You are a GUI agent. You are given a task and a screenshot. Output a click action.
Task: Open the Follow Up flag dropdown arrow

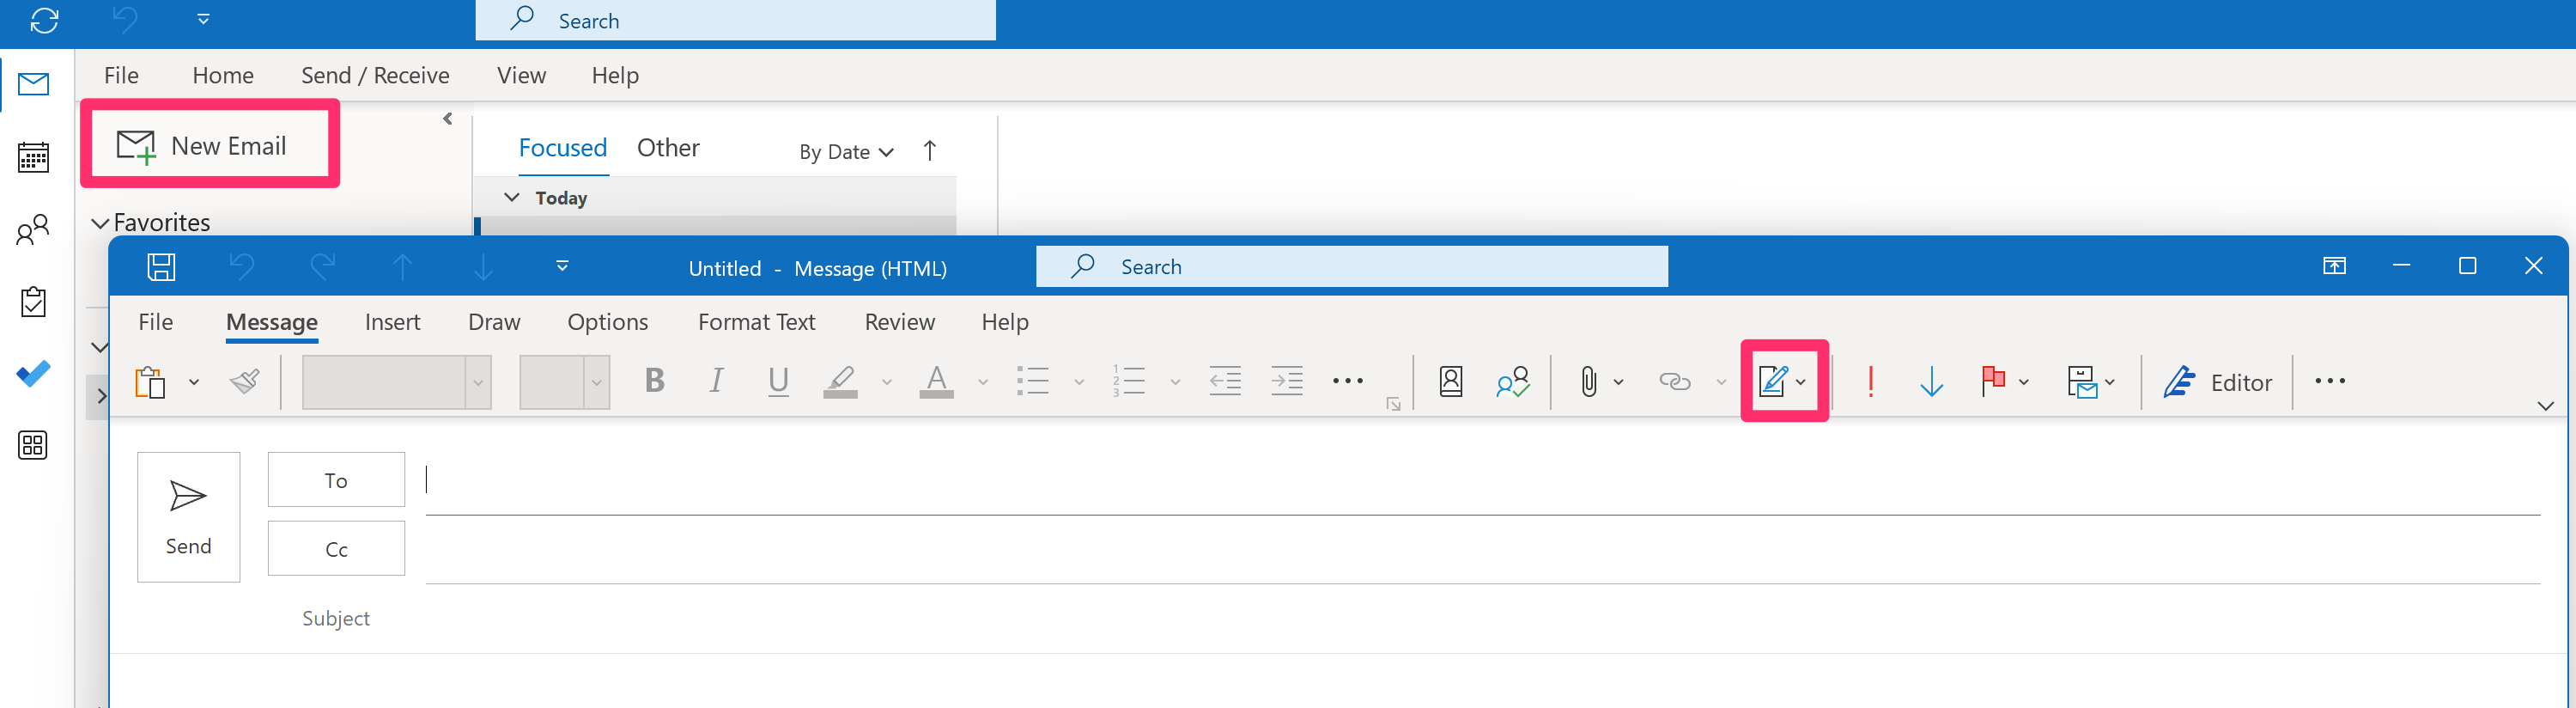[x=2023, y=382]
